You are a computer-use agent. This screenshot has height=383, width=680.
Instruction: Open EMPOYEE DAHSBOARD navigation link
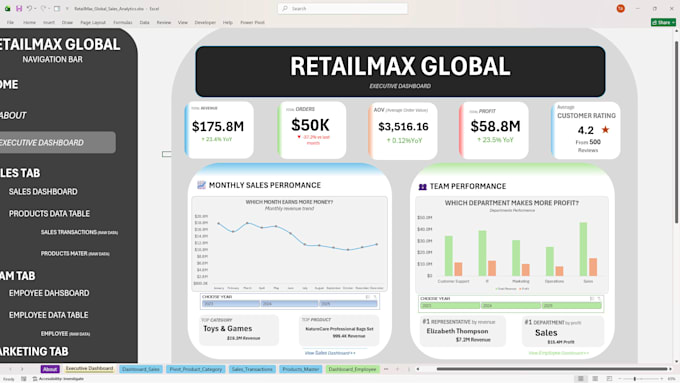pos(49,293)
